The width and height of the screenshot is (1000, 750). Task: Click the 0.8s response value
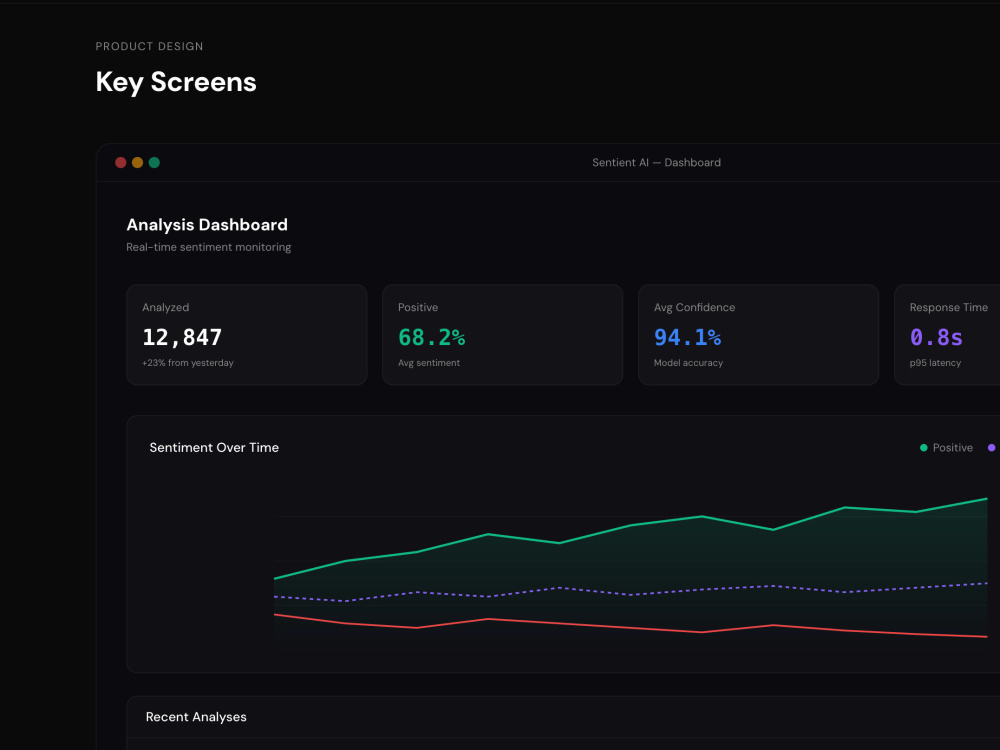936,337
